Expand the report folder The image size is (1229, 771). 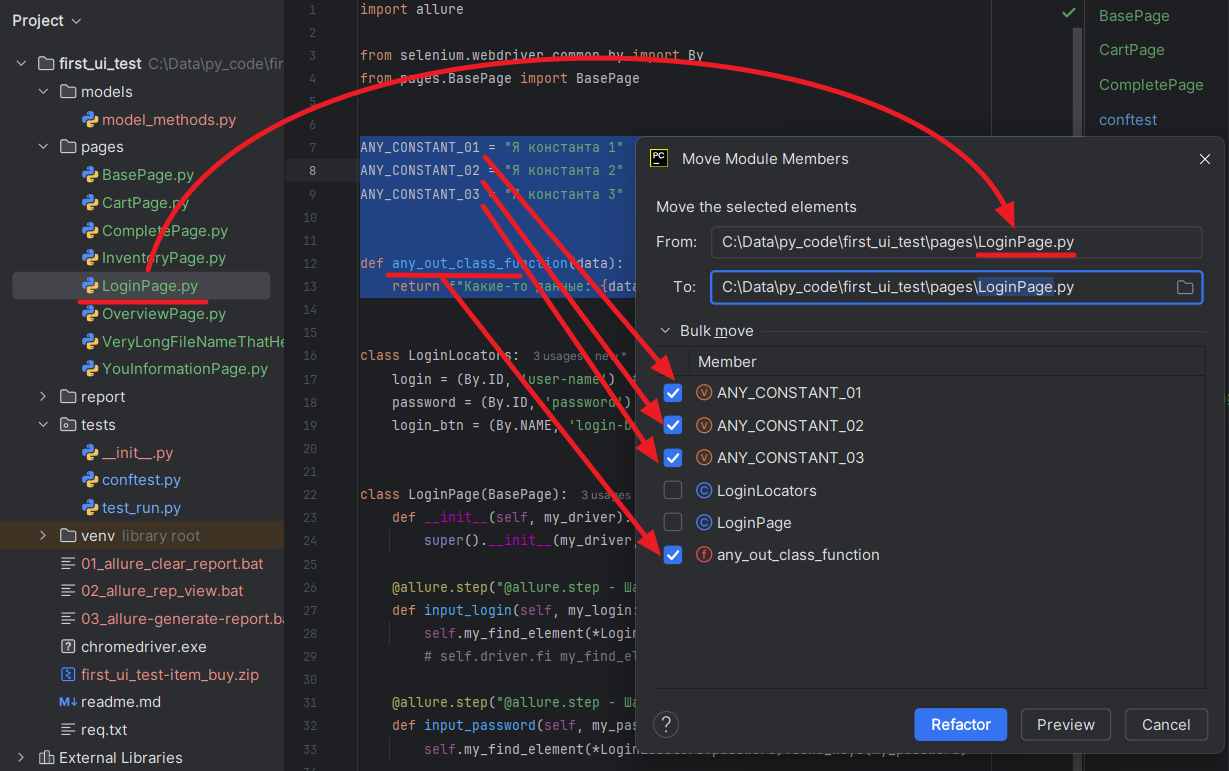point(43,397)
